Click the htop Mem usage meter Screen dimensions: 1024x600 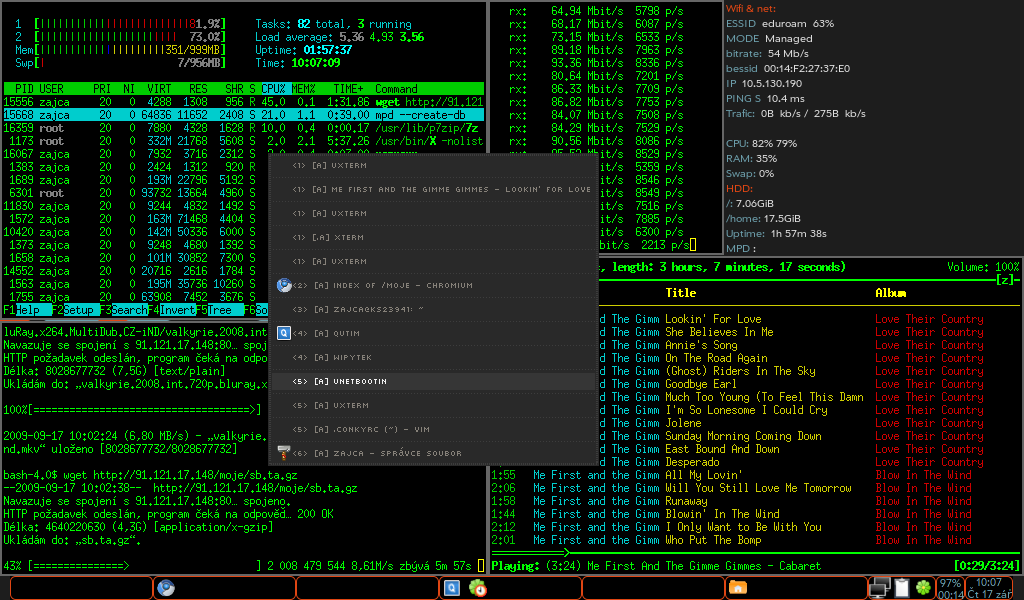click(x=120, y=50)
